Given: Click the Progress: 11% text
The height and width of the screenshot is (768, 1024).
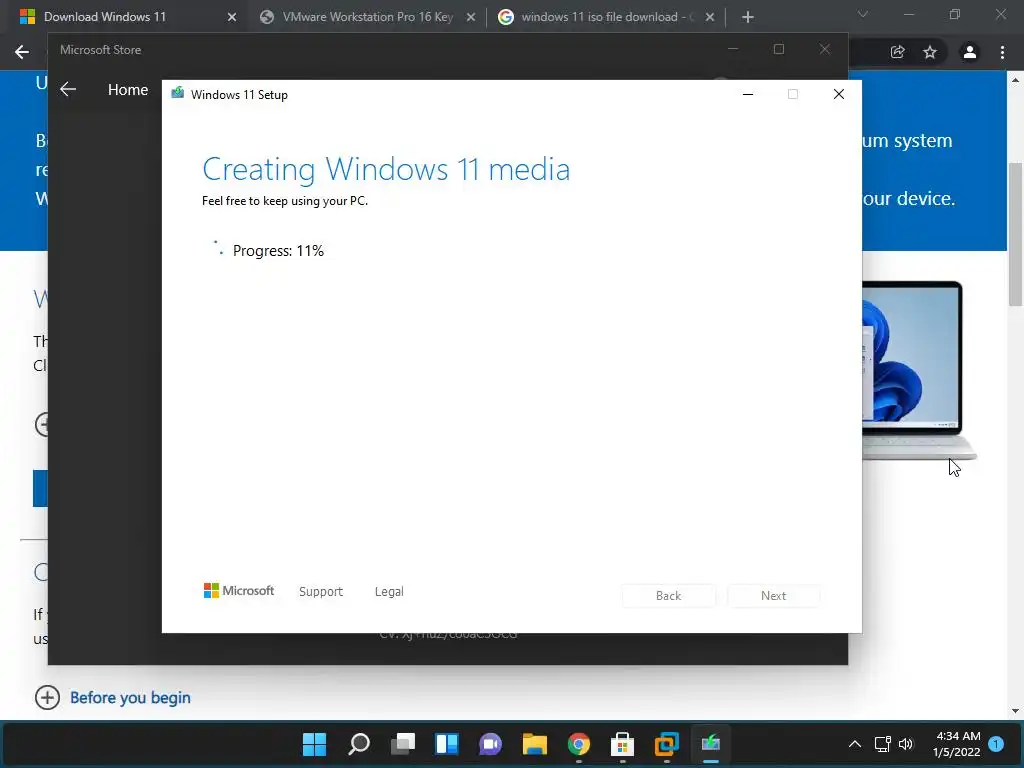Looking at the screenshot, I should coord(278,251).
